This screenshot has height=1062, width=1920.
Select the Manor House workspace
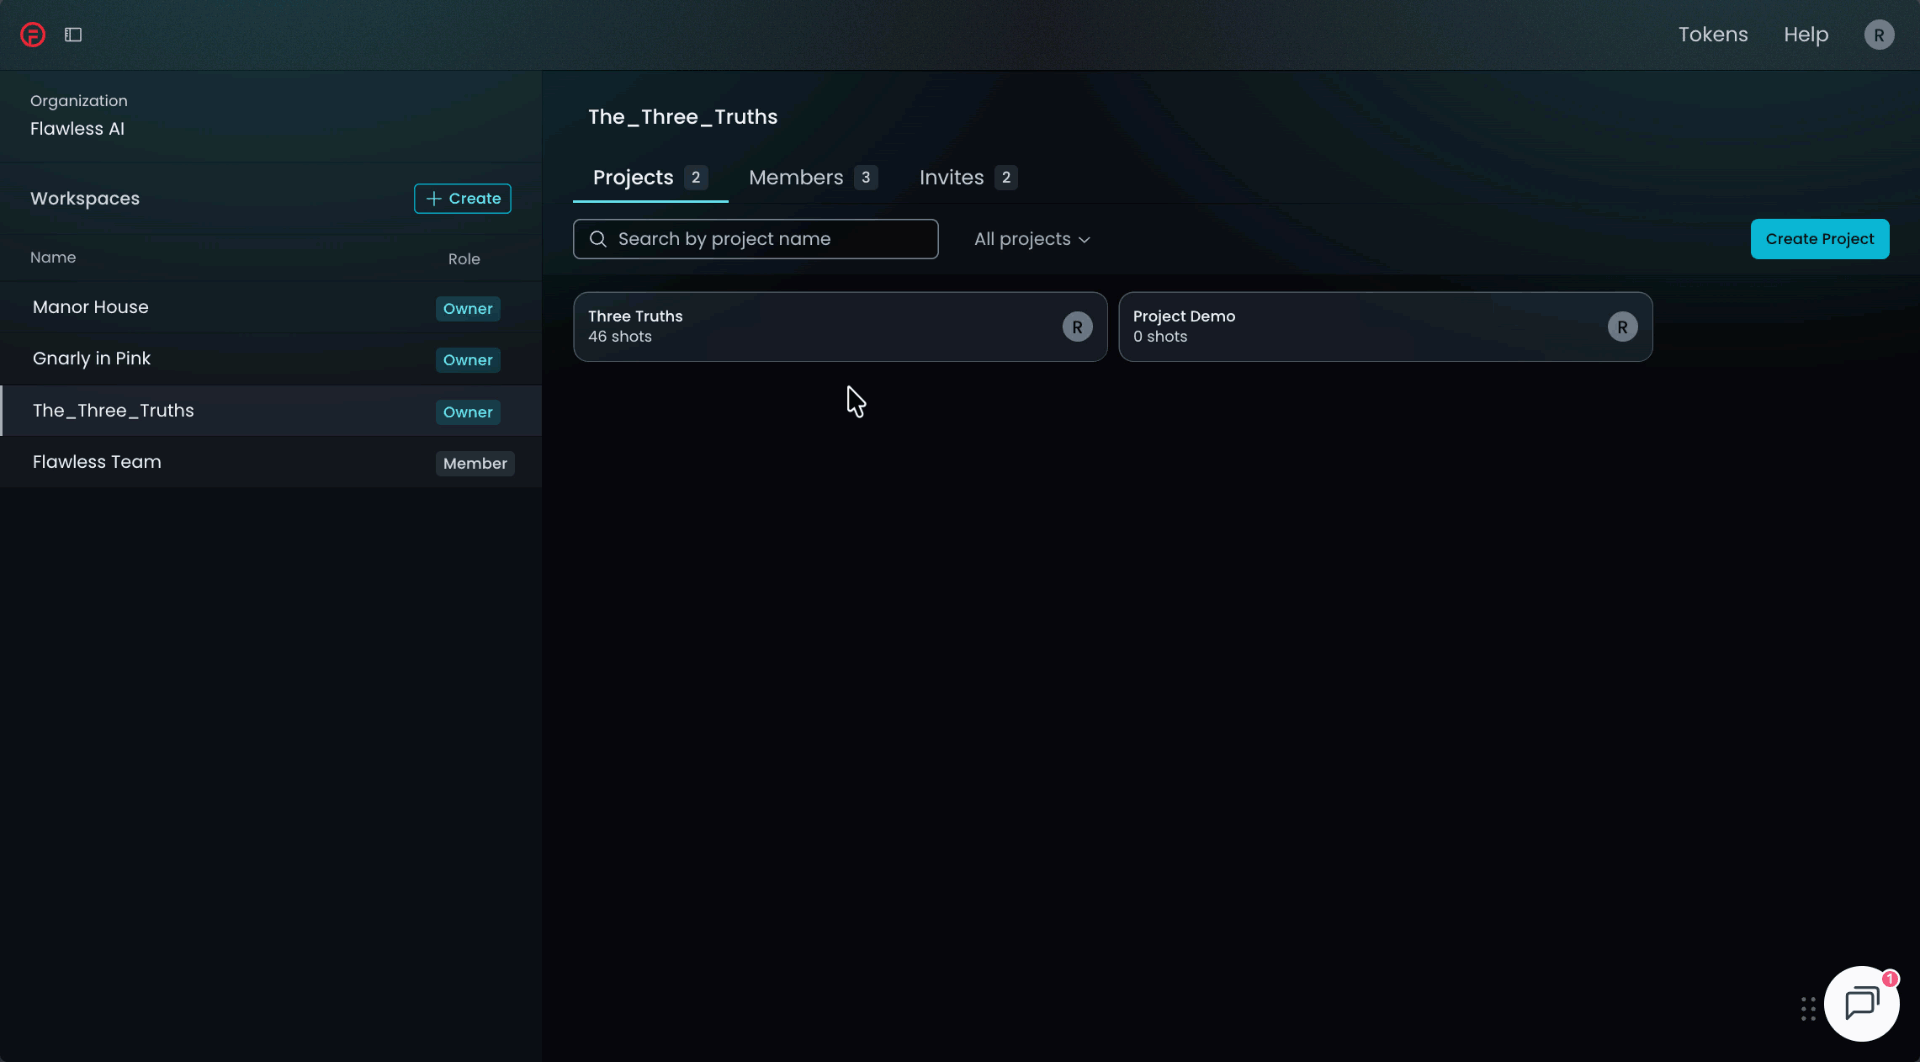pyautogui.click(x=271, y=308)
